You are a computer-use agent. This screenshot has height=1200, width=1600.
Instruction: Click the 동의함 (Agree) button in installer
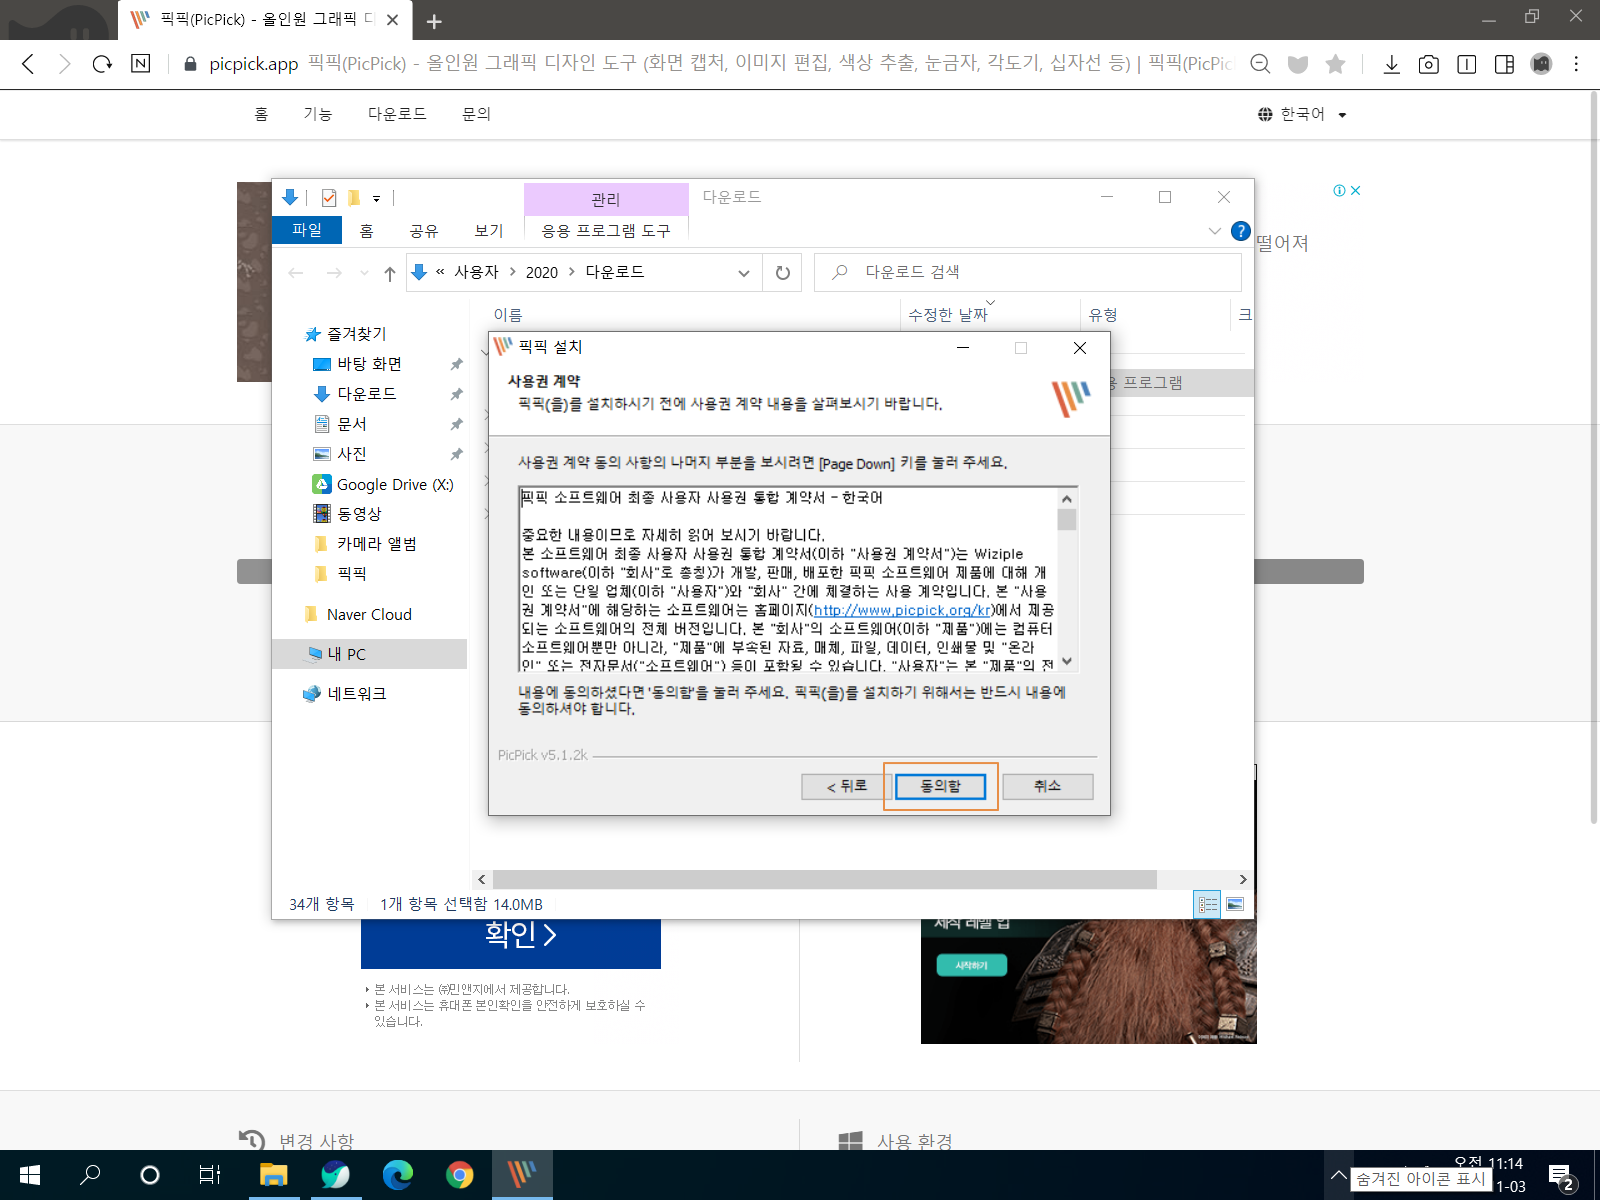click(x=940, y=787)
